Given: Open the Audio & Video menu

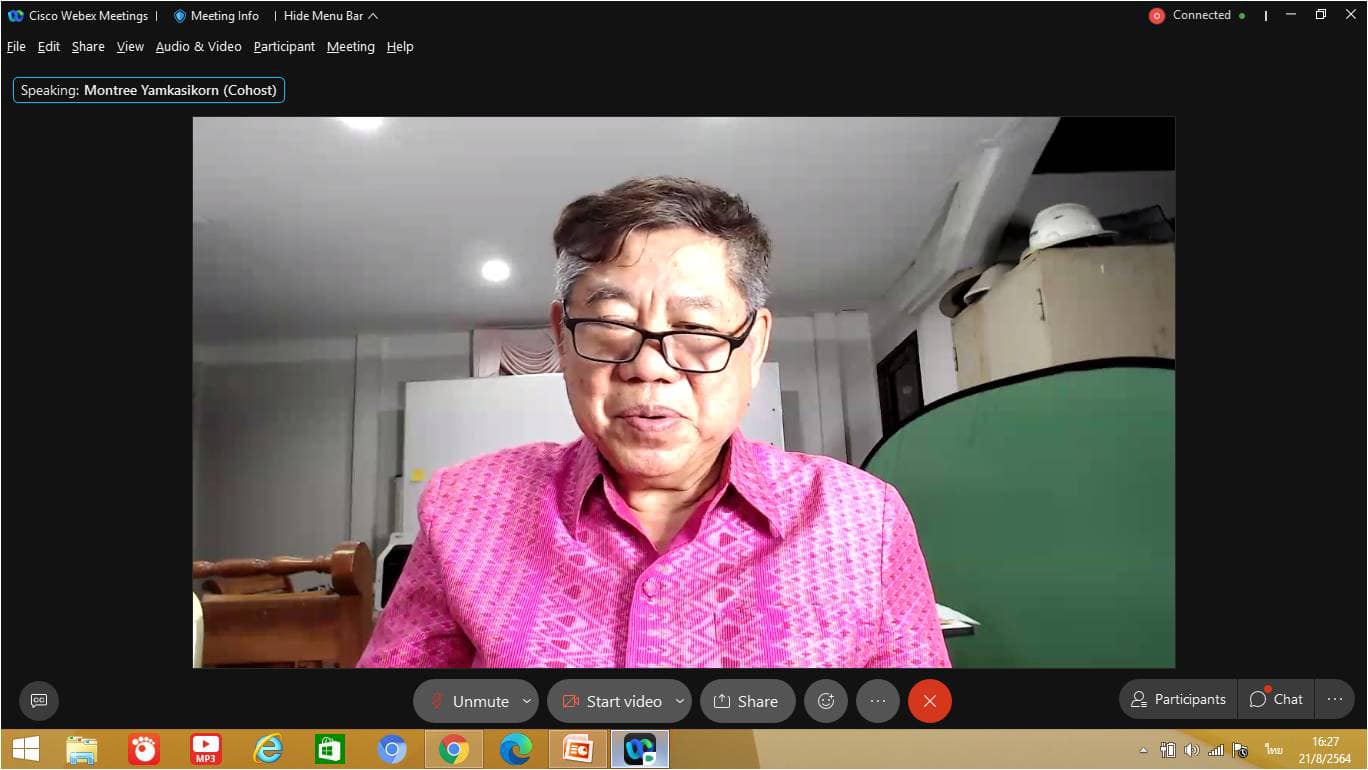Looking at the screenshot, I should point(198,46).
